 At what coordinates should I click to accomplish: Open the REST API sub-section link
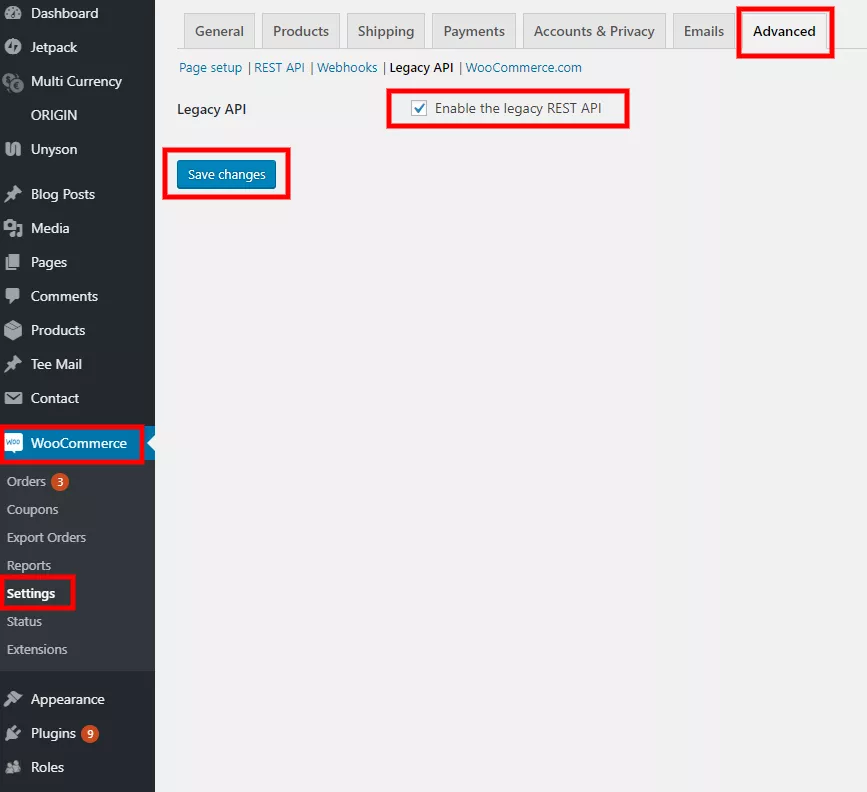tap(279, 68)
